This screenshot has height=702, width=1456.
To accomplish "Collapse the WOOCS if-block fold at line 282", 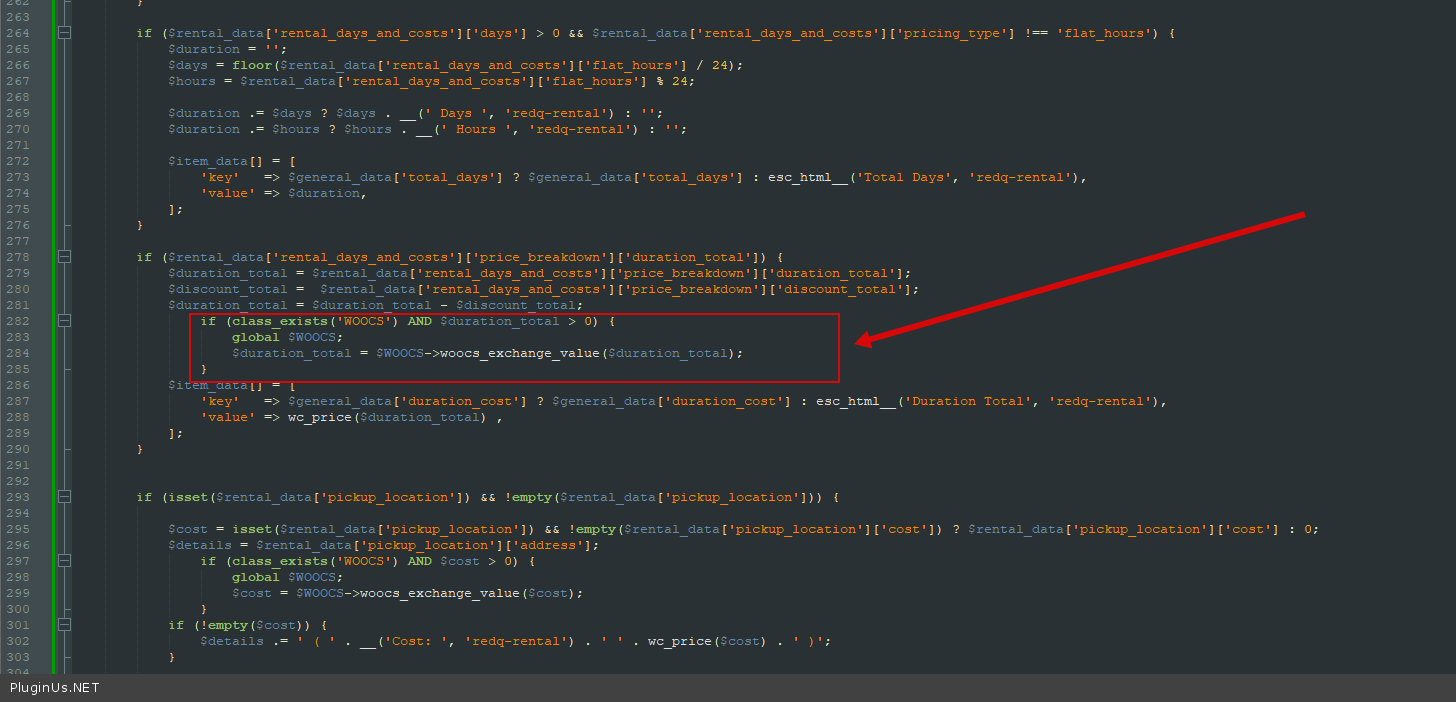I will 65,321.
